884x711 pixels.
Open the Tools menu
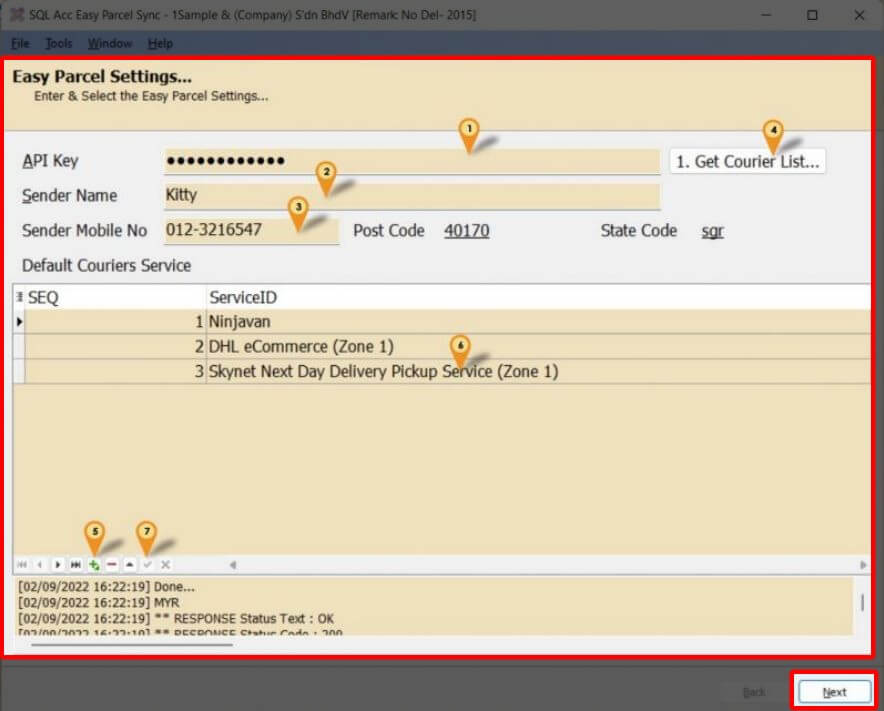[x=59, y=43]
